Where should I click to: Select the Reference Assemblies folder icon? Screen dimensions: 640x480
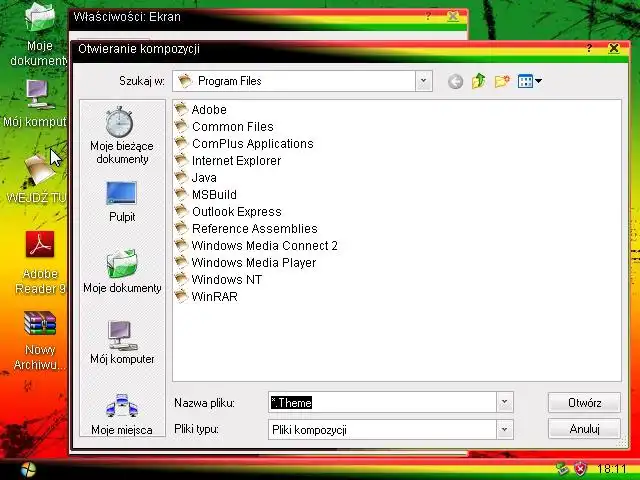(x=181, y=228)
